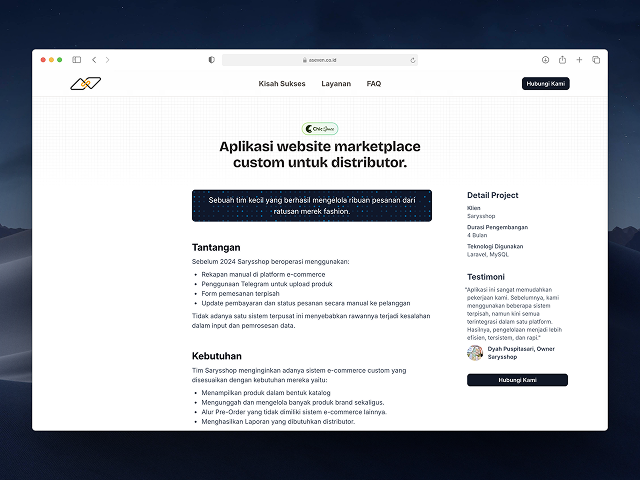
Task: Click the site logo in header
Action: (x=86, y=83)
